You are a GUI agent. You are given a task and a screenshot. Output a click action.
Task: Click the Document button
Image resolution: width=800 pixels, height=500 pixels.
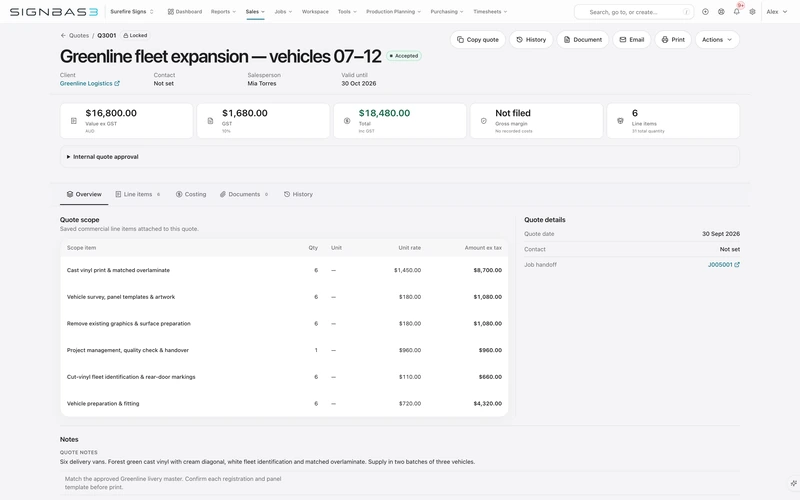(x=583, y=40)
